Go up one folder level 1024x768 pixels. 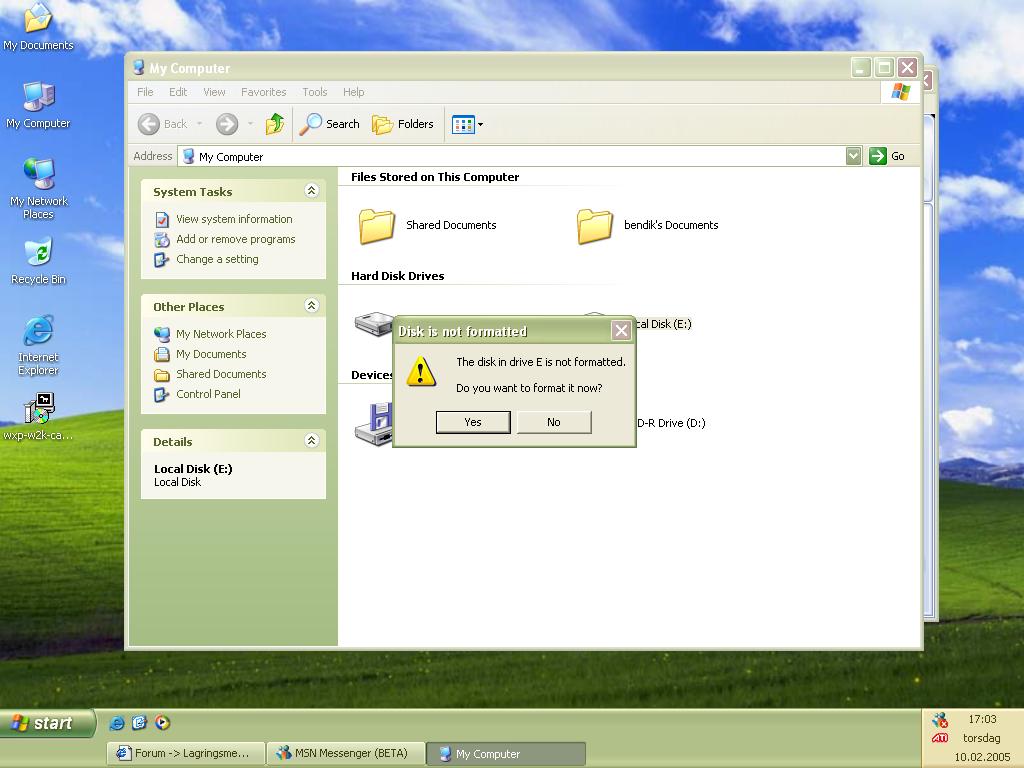tap(275, 123)
